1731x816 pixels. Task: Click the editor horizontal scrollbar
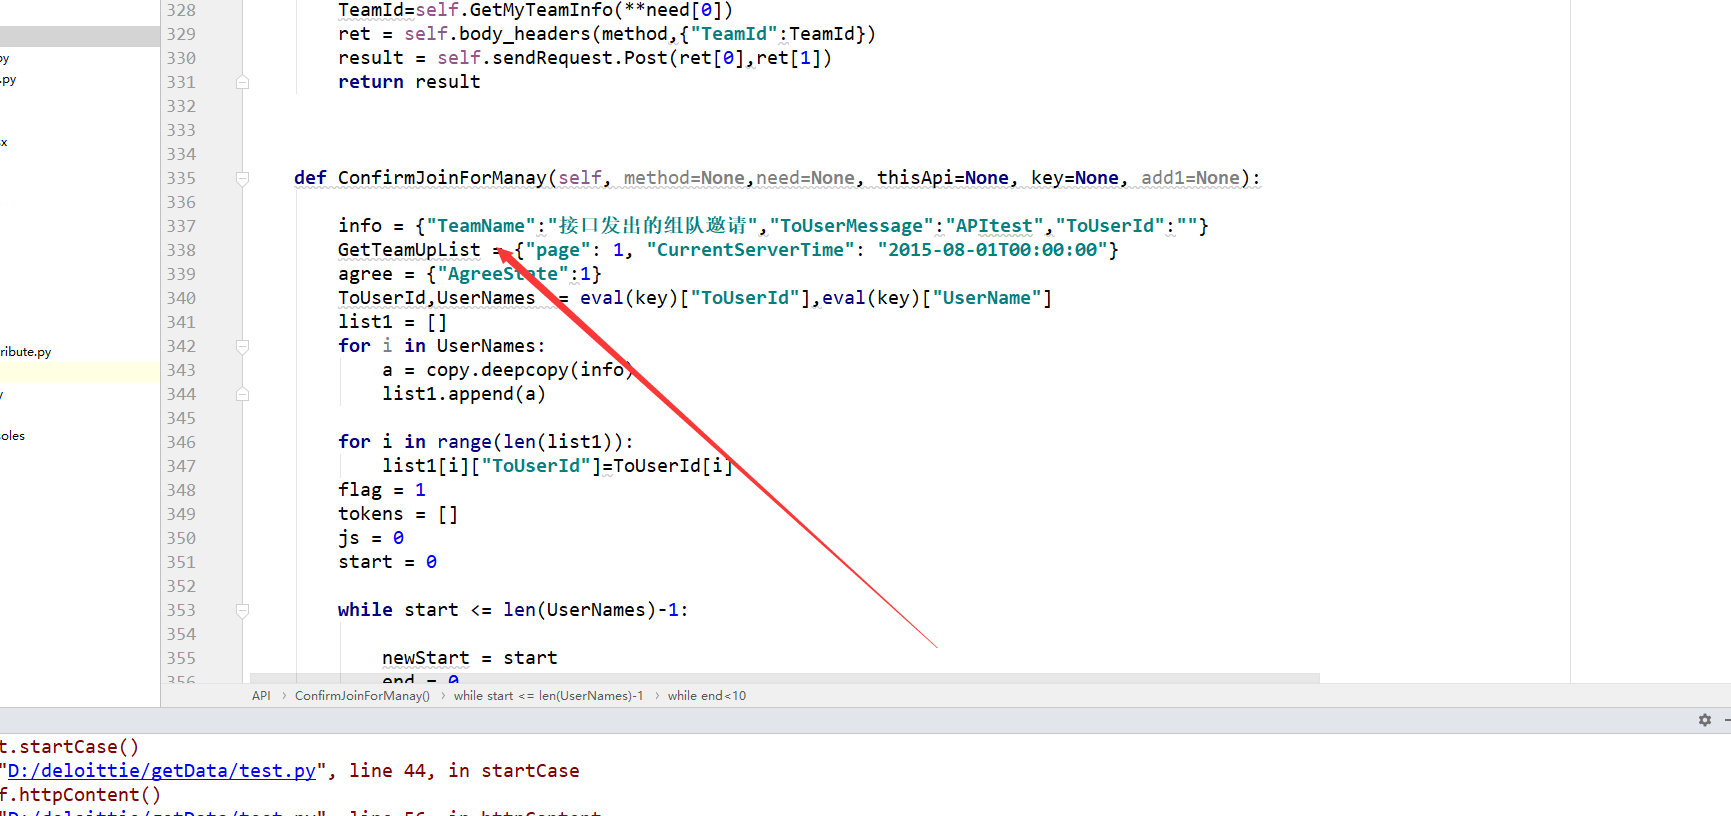785,678
